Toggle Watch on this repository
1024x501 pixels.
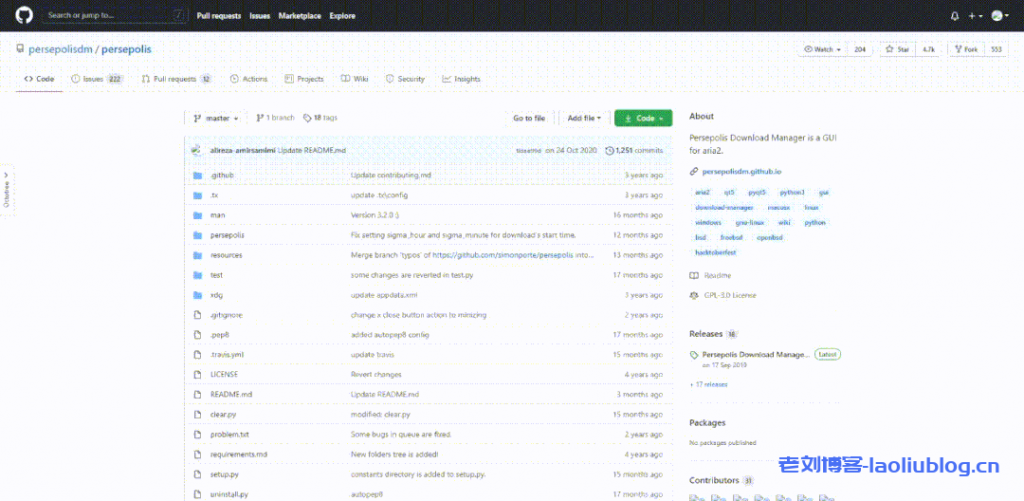[x=821, y=49]
